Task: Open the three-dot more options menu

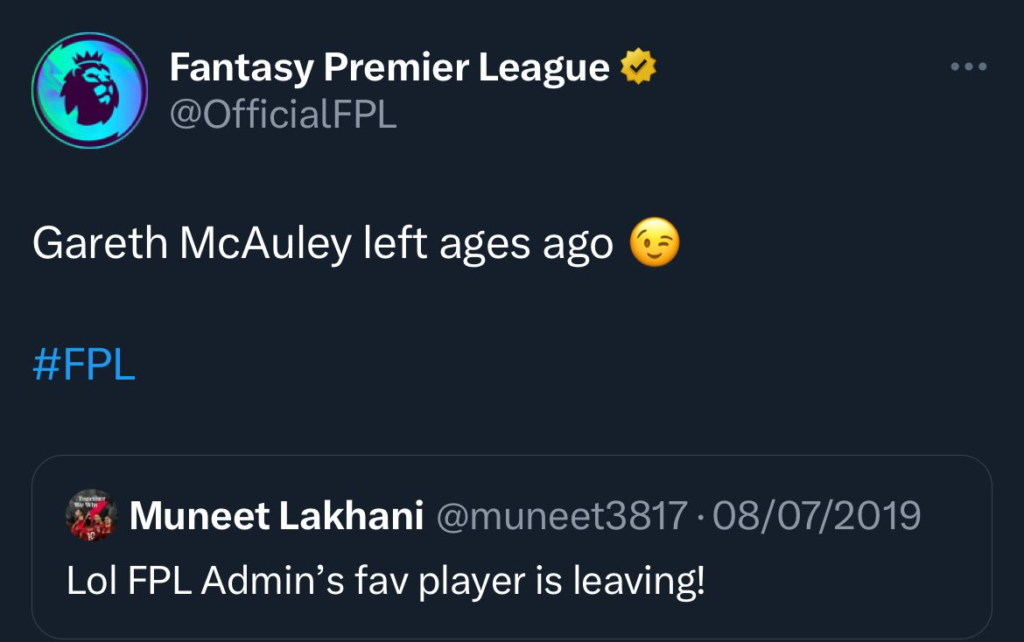Action: point(968,67)
